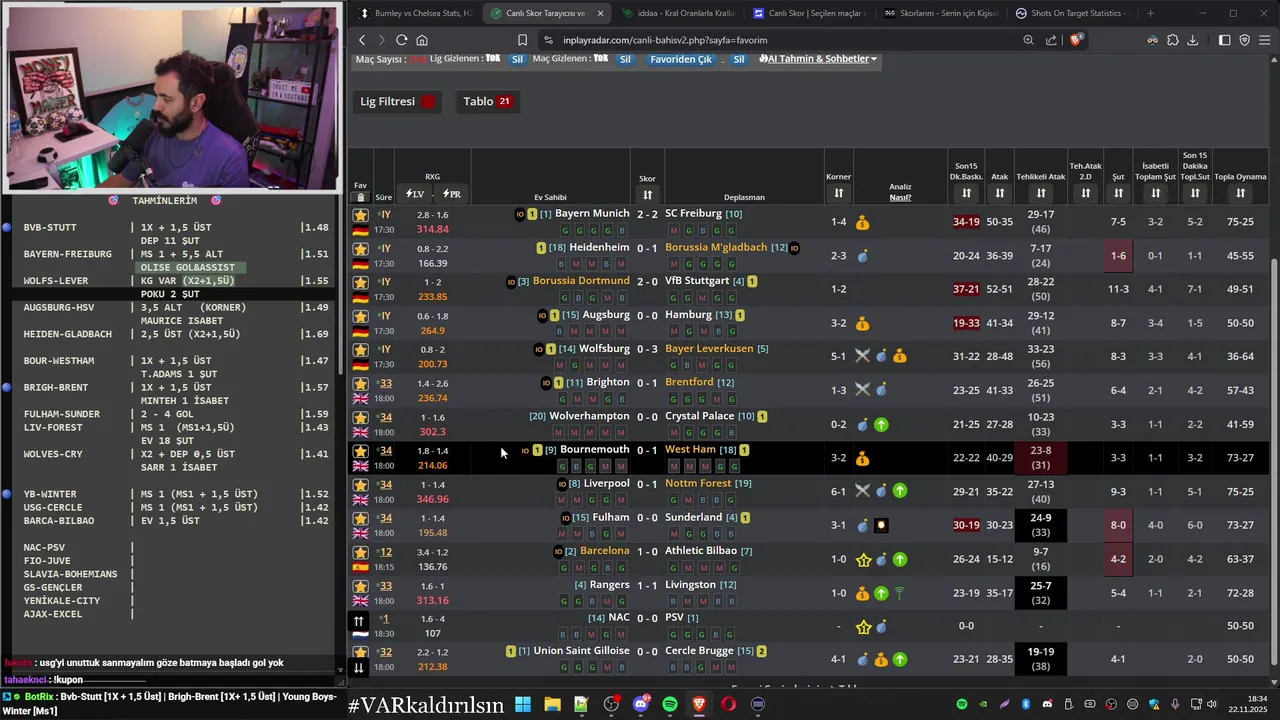Open the AI Tahmin & Sohbetler dropdown

[818, 59]
